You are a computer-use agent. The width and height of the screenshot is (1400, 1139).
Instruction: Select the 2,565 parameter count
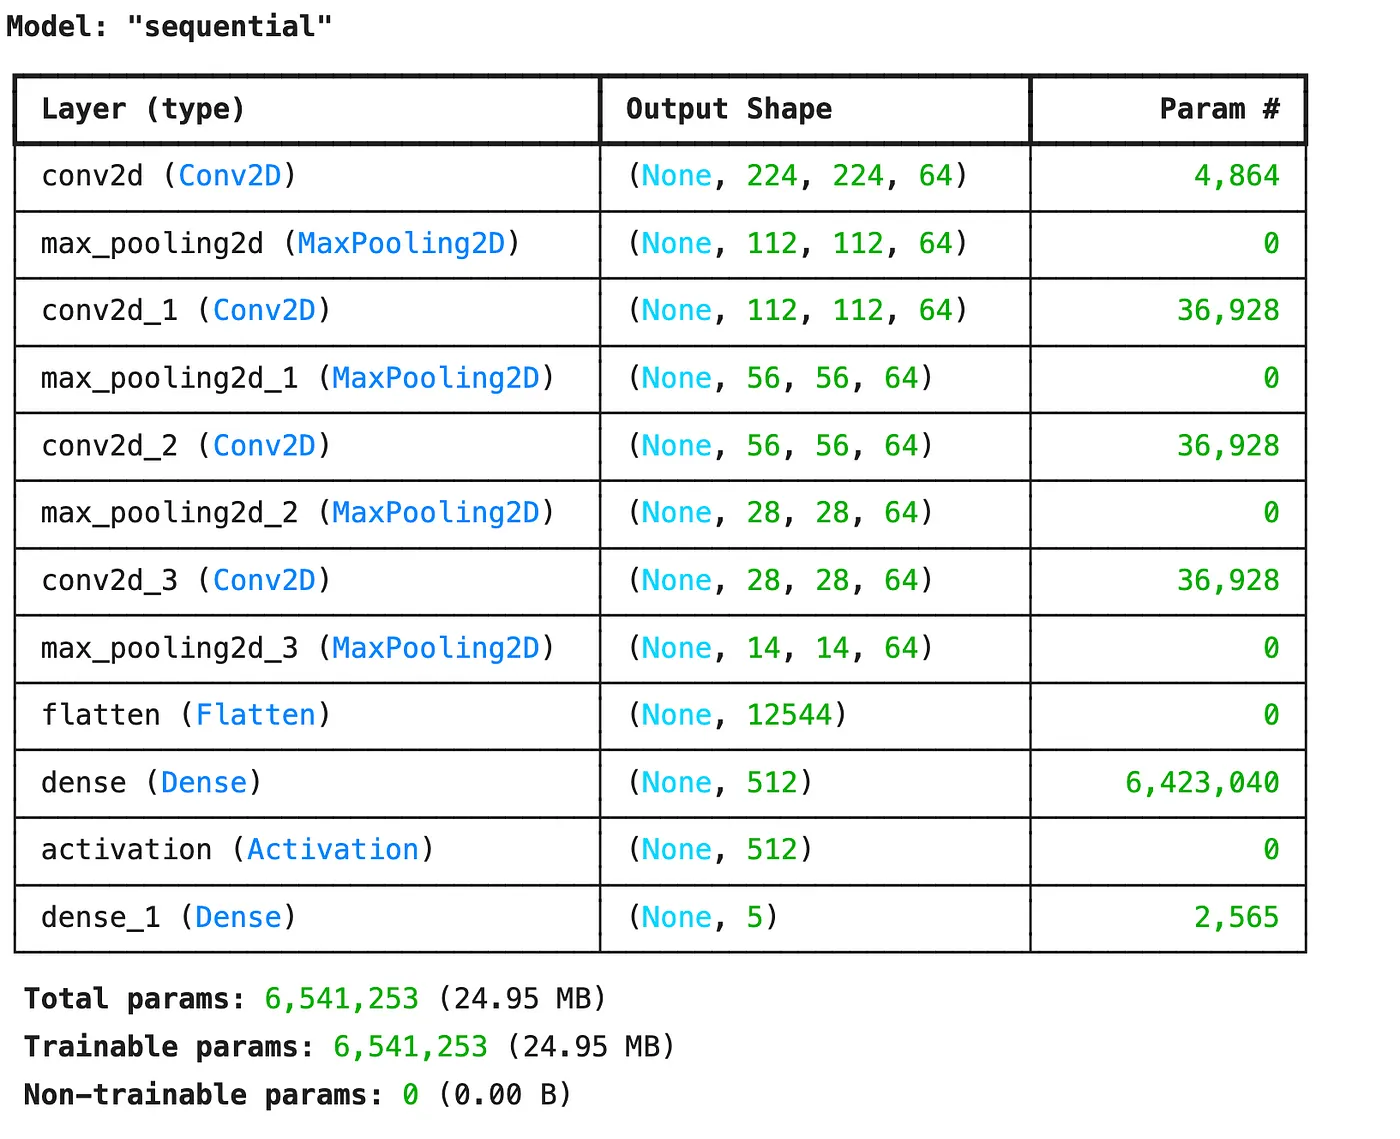[x=1236, y=917]
